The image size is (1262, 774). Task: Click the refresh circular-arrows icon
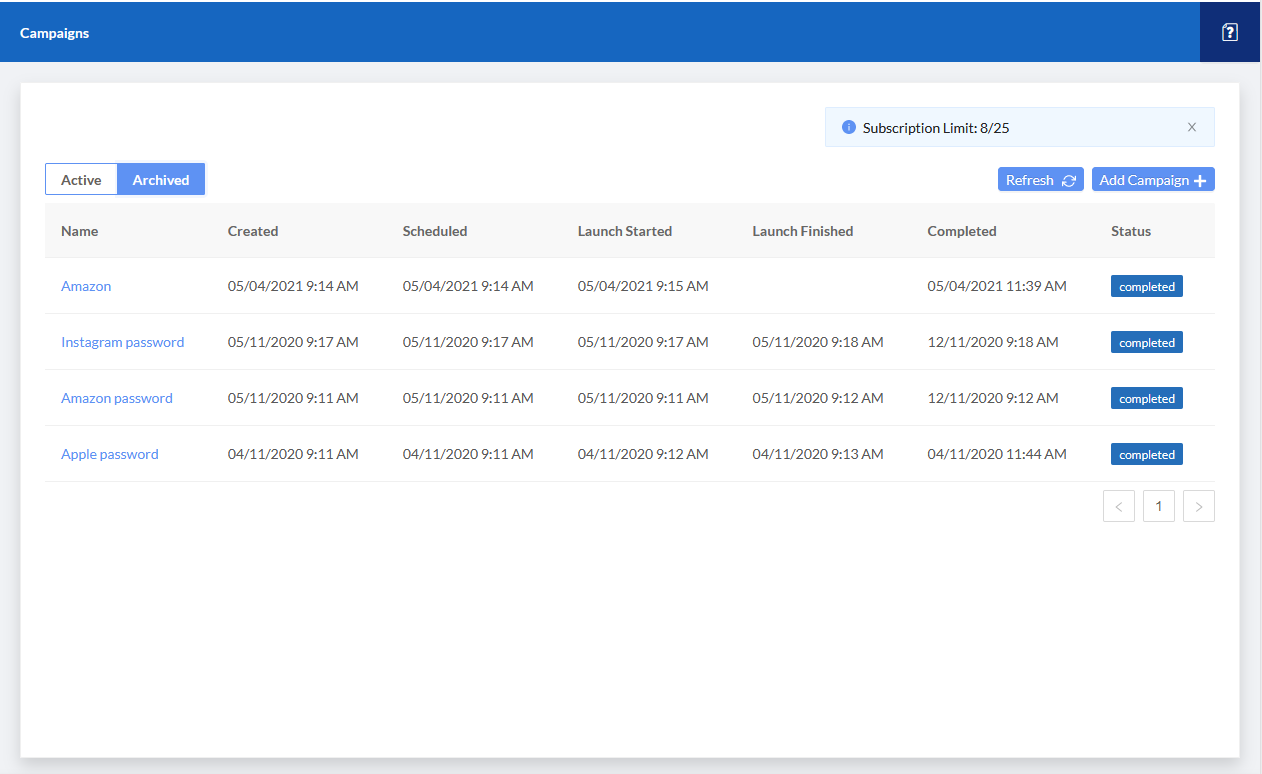pyautogui.click(x=1068, y=179)
